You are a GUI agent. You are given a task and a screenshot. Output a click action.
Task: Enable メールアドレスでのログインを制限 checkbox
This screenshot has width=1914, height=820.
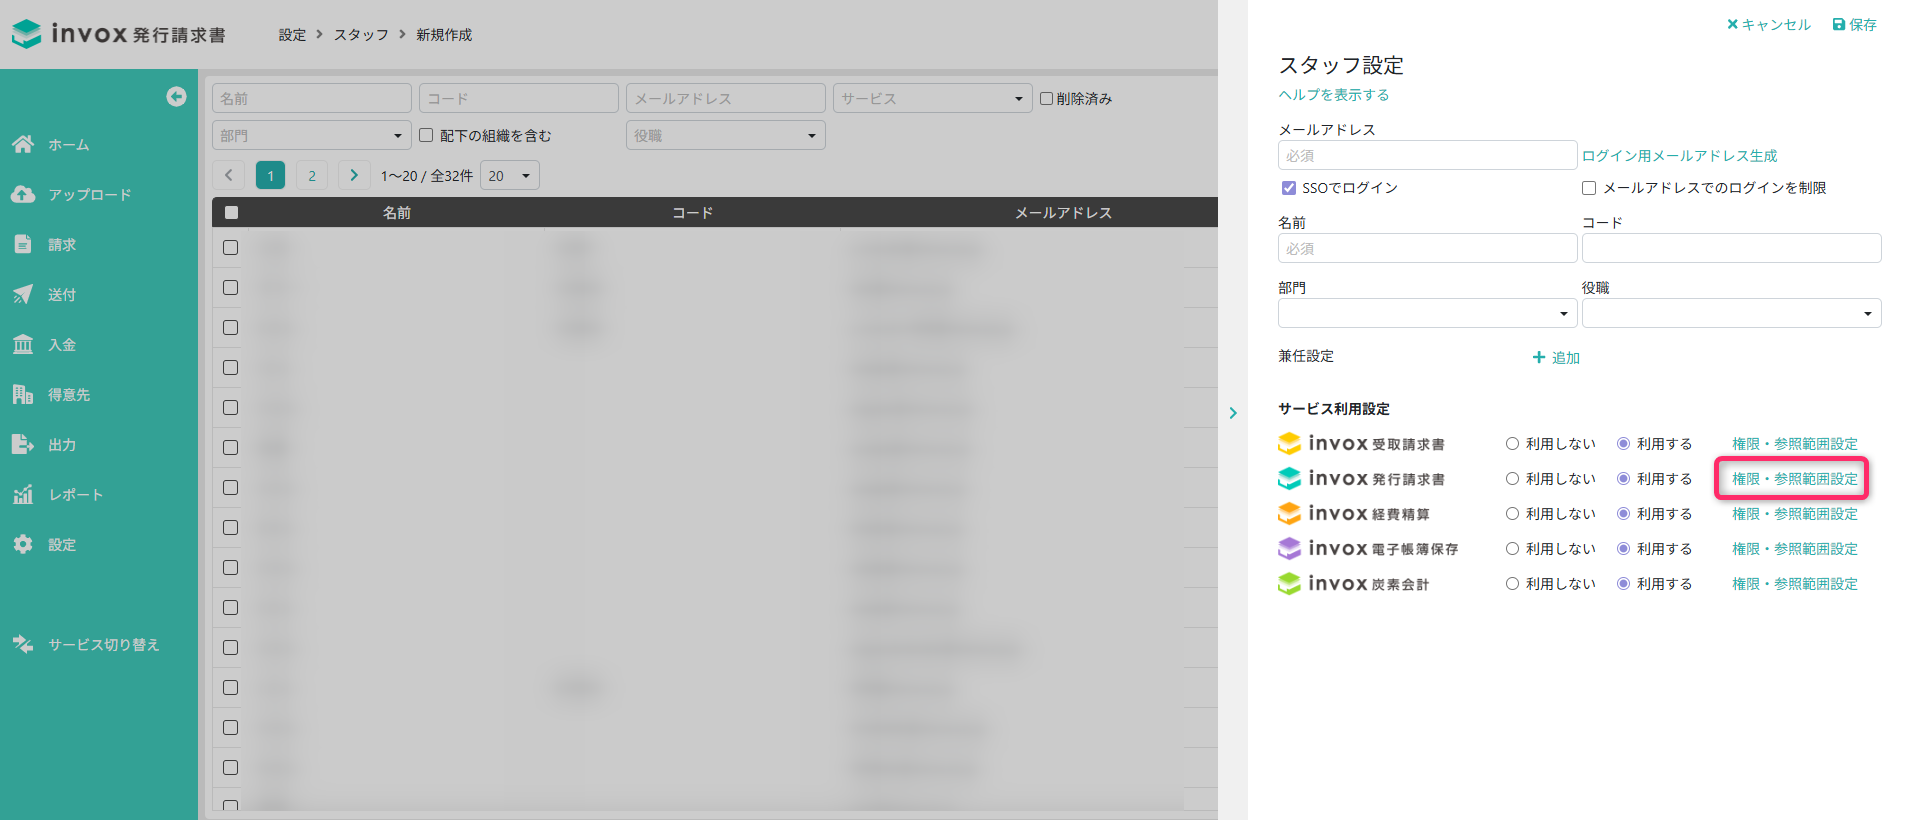[x=1589, y=188]
